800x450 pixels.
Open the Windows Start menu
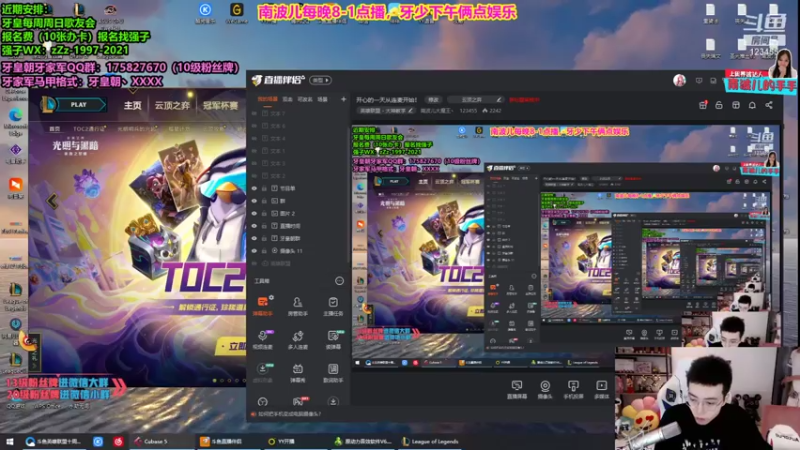9,441
